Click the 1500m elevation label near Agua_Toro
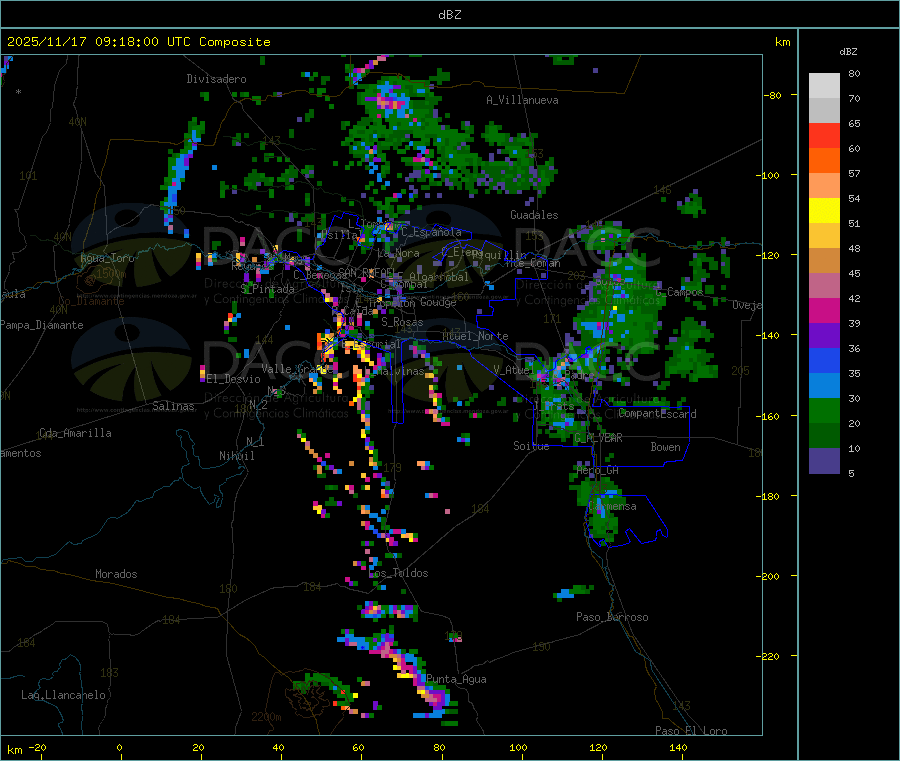 [111, 274]
